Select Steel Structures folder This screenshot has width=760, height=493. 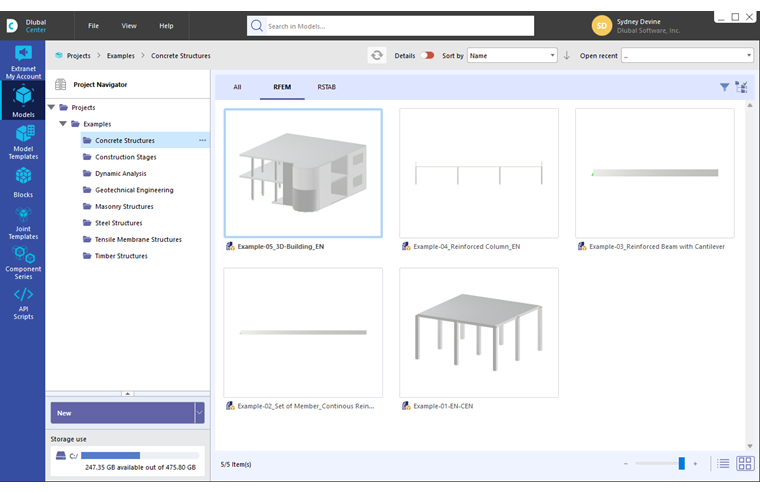pos(118,223)
